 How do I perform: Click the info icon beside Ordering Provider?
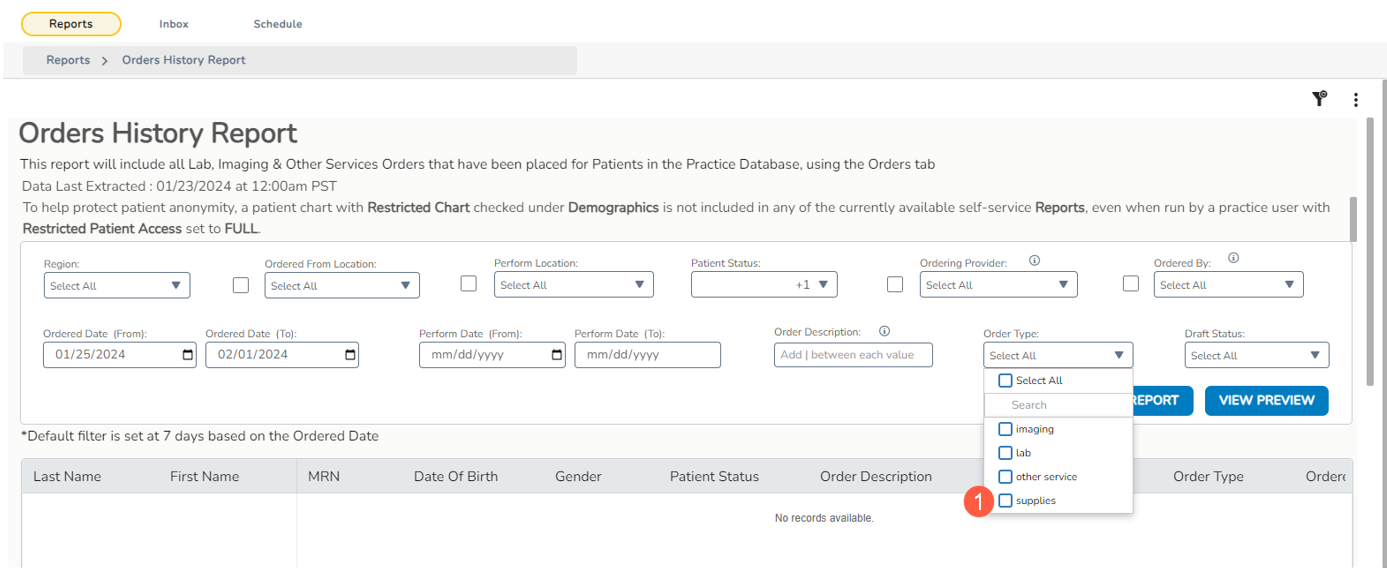click(1034, 261)
